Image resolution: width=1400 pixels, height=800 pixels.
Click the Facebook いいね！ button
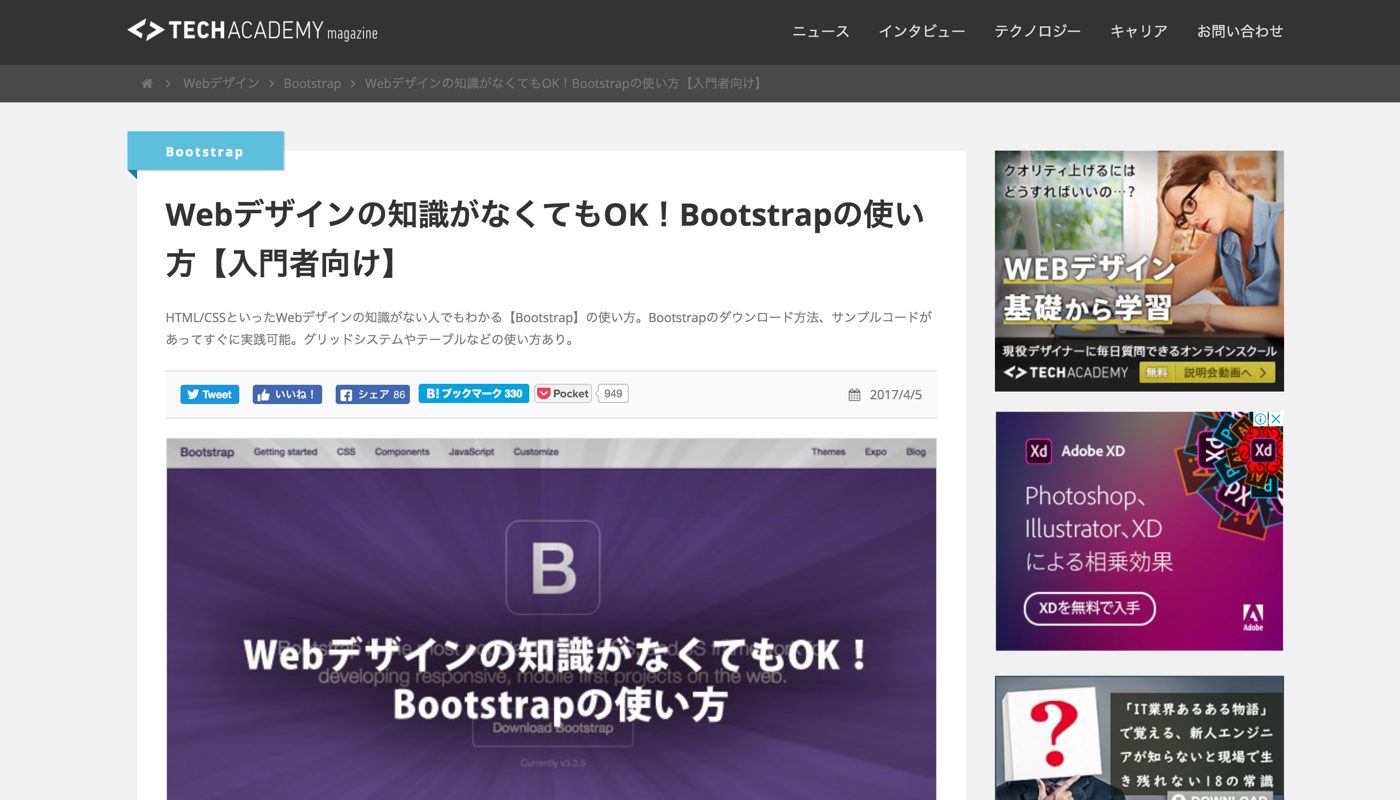click(287, 394)
